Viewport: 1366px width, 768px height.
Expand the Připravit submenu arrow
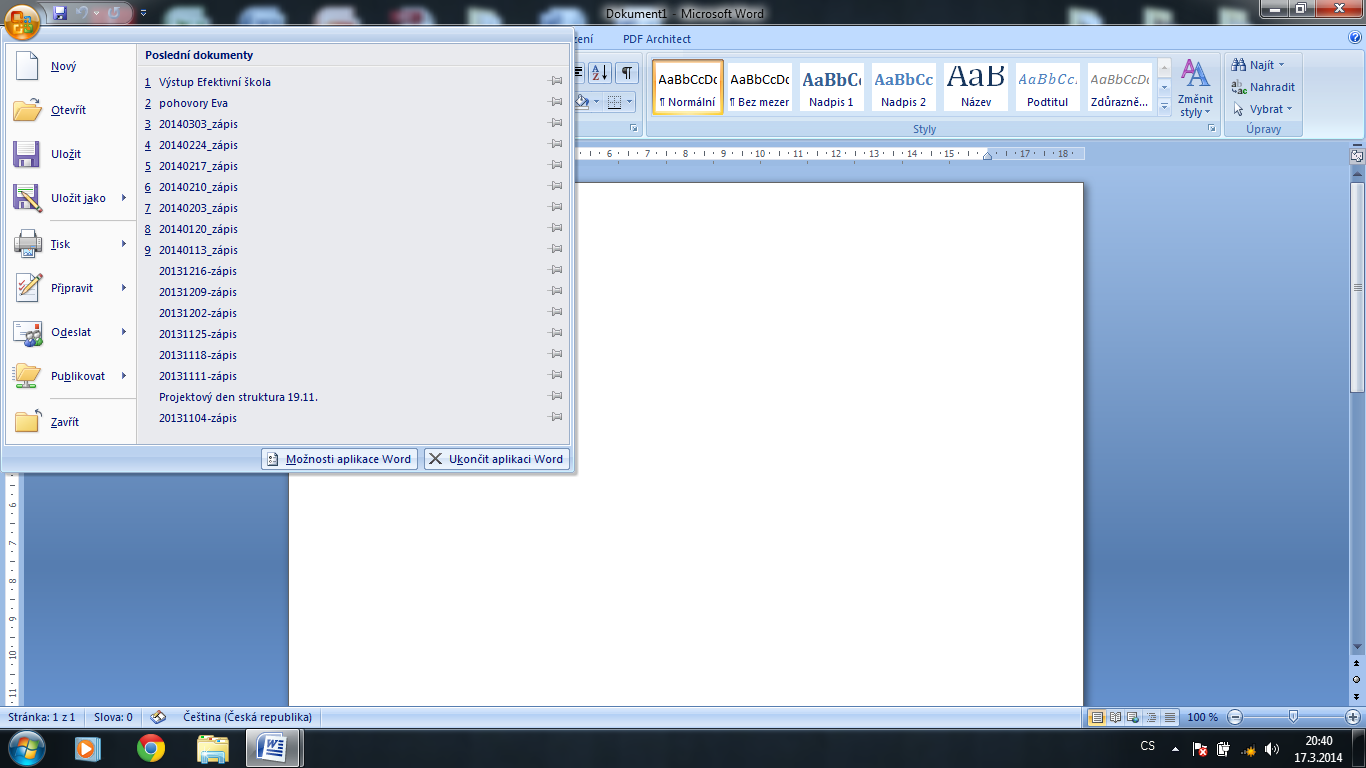coord(124,288)
